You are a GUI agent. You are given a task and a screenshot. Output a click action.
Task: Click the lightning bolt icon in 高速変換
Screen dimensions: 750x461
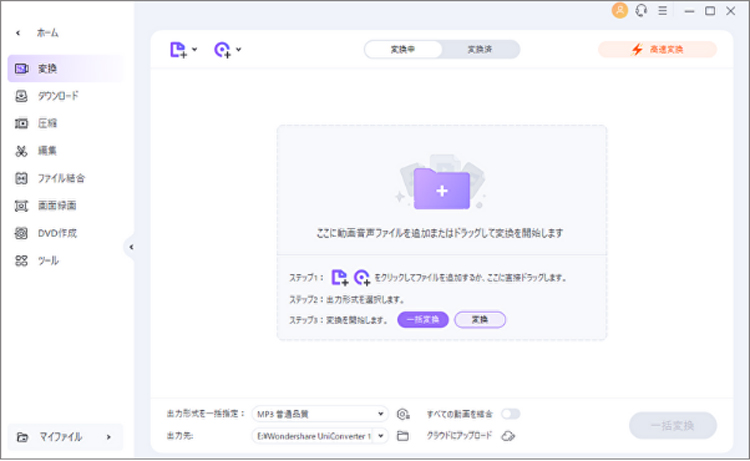[637, 49]
